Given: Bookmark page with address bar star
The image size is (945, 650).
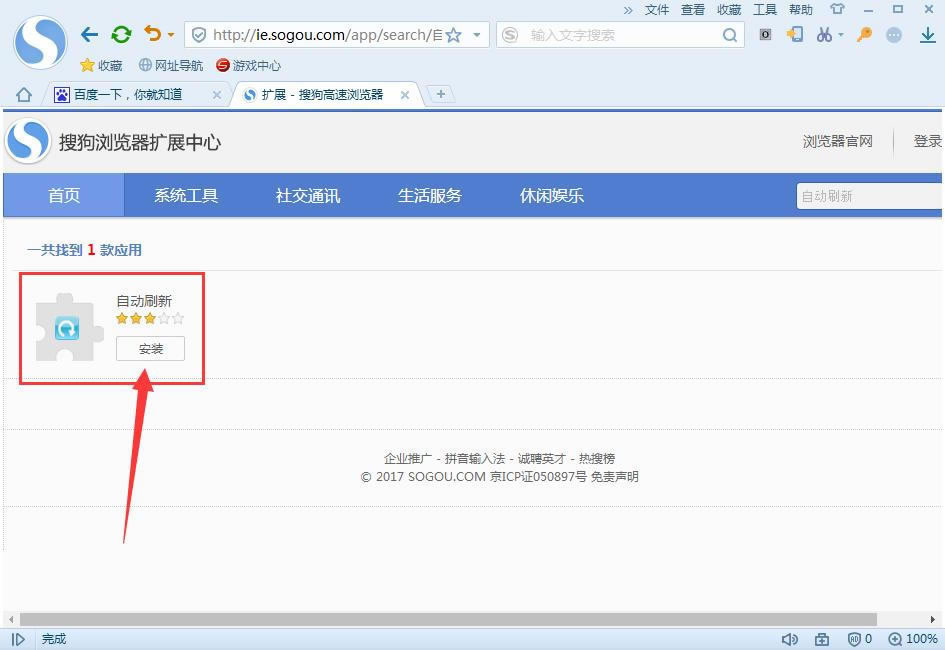Looking at the screenshot, I should tap(453, 35).
